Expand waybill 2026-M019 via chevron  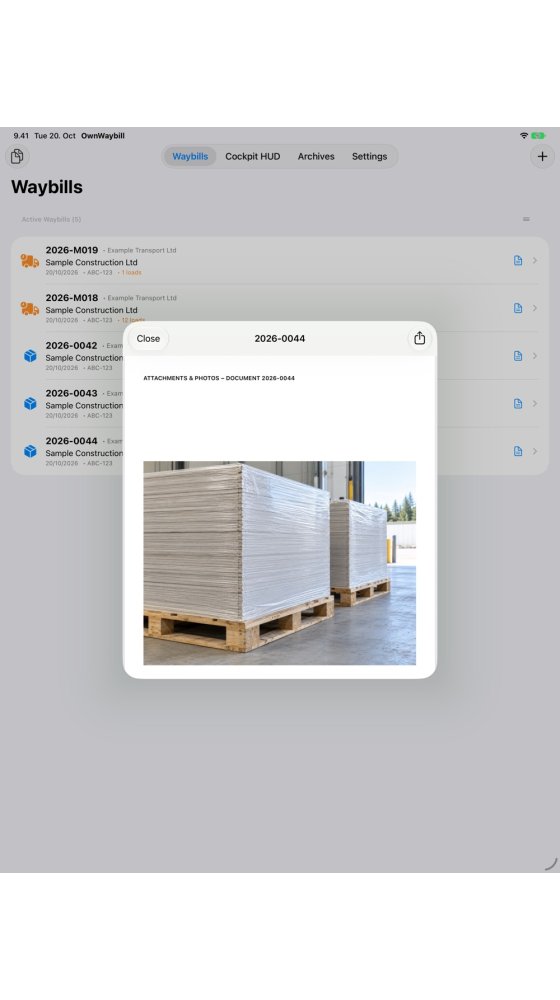(534, 260)
